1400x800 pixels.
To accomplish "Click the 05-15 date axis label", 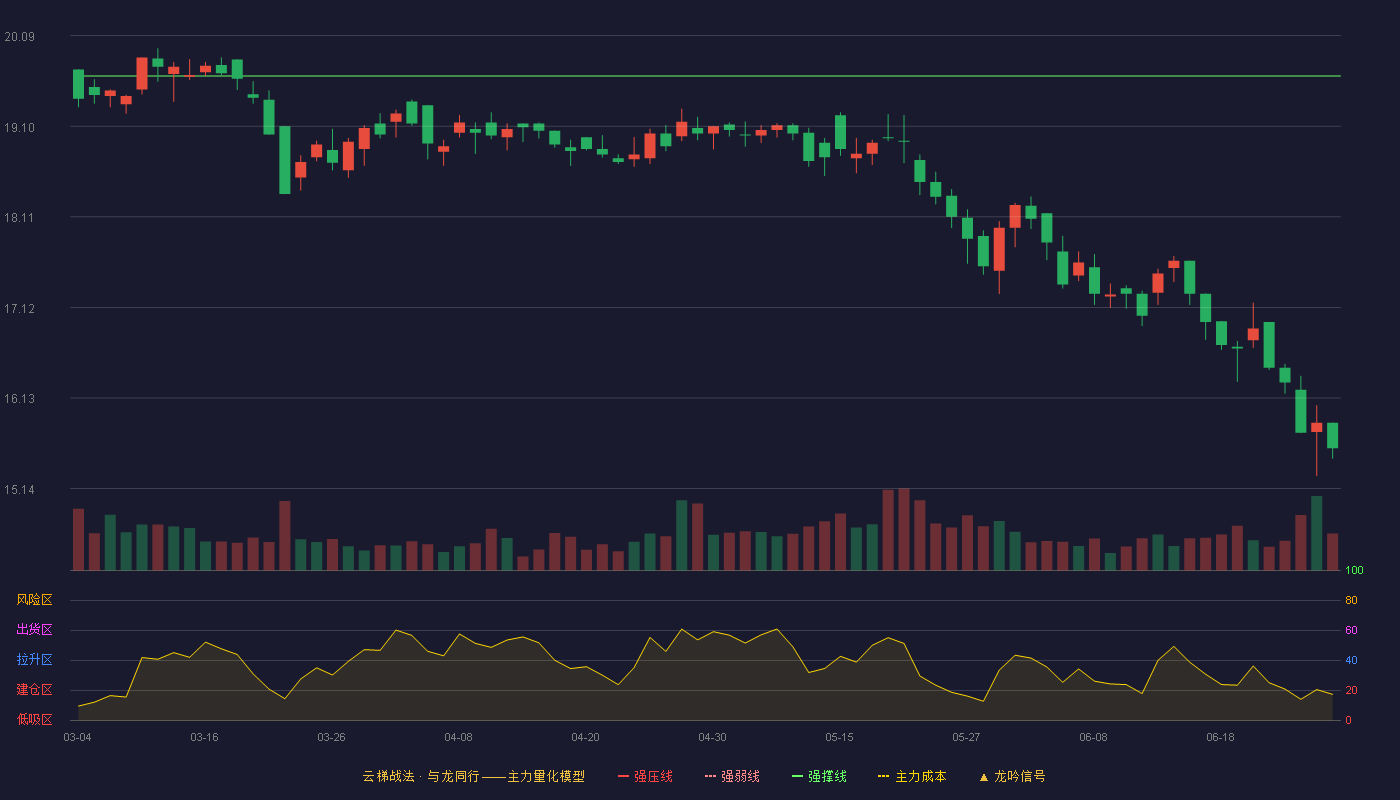I will pyautogui.click(x=839, y=737).
